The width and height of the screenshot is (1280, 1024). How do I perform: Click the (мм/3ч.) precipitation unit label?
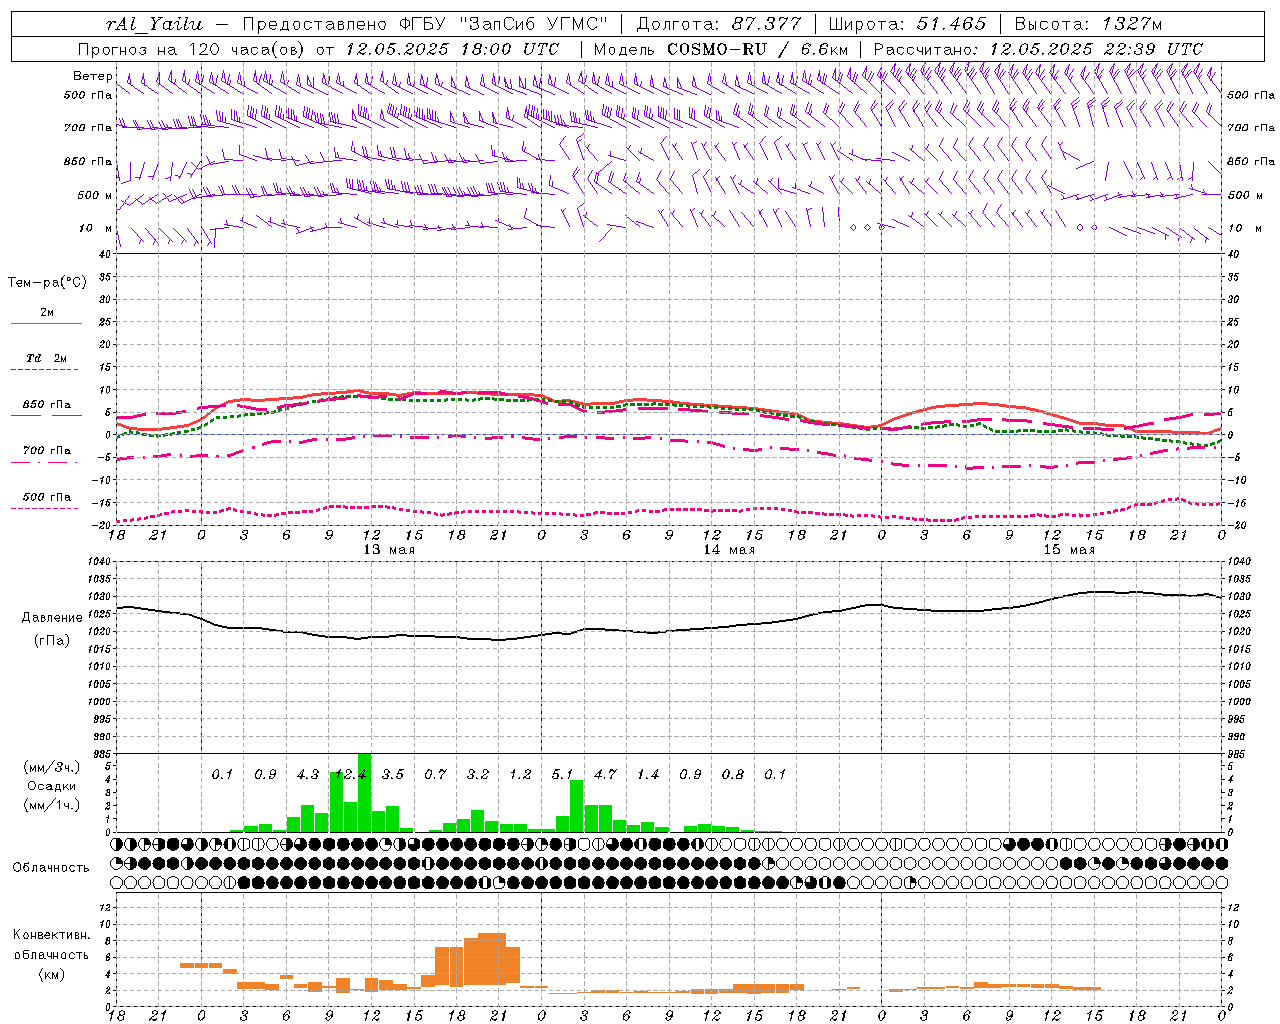tap(51, 767)
